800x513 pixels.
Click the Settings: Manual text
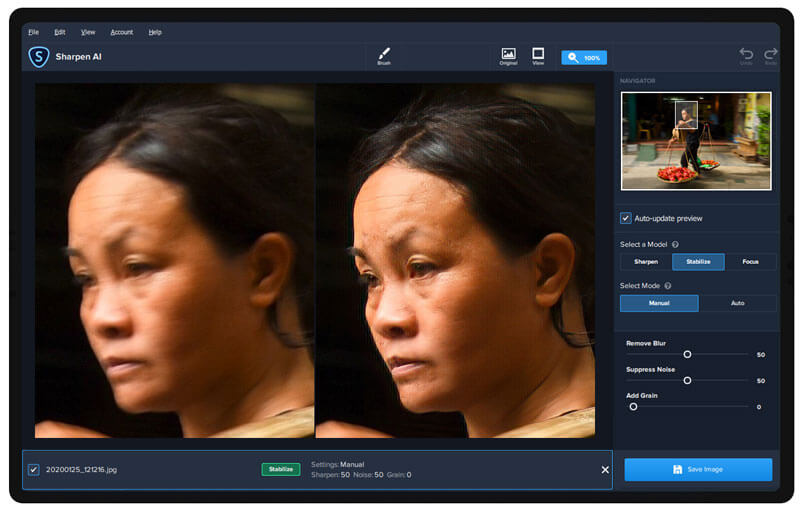pyautogui.click(x=337, y=465)
